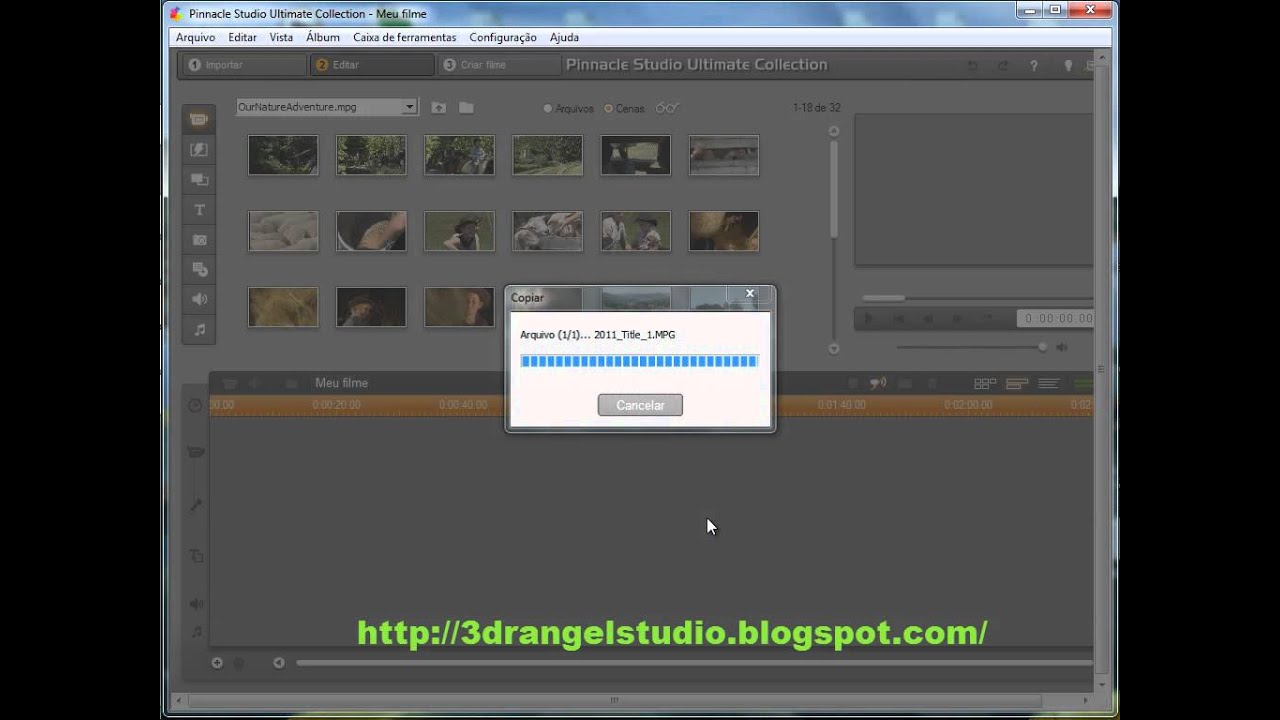Open the Vista menu
This screenshot has height=720, width=1280.
281,37
